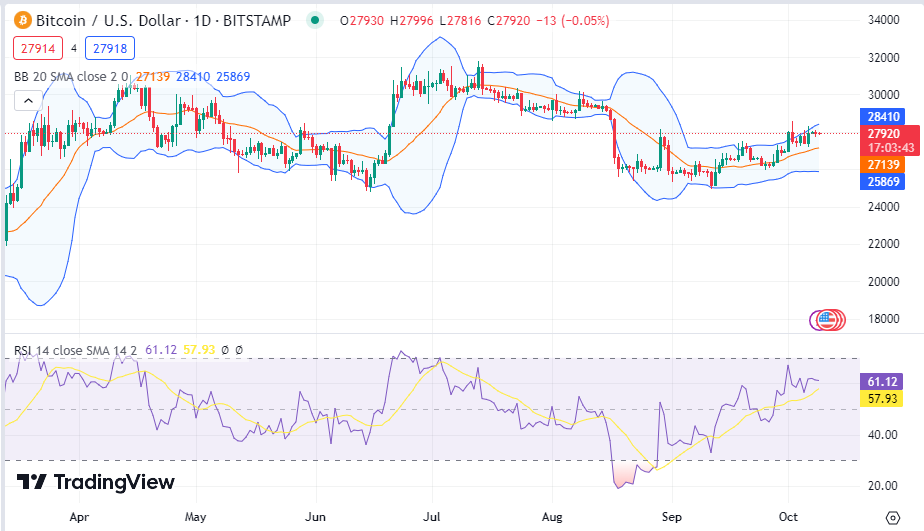
Task: Click the Jul marker on time axis
Action: click(x=432, y=517)
